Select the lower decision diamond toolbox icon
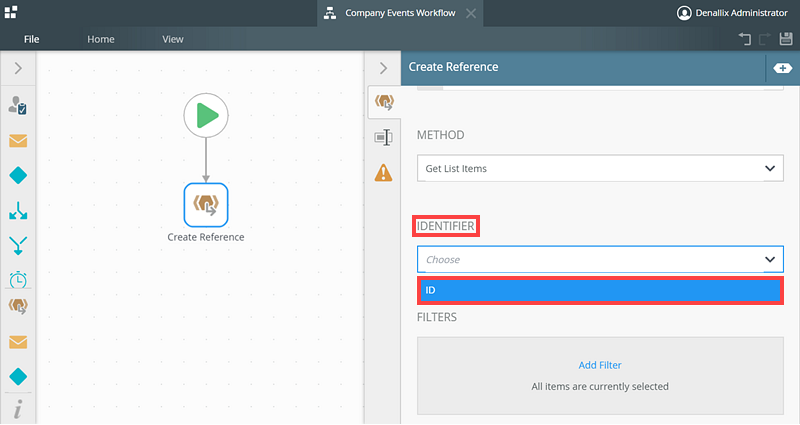Screen dimensions: 800x425 18,377
